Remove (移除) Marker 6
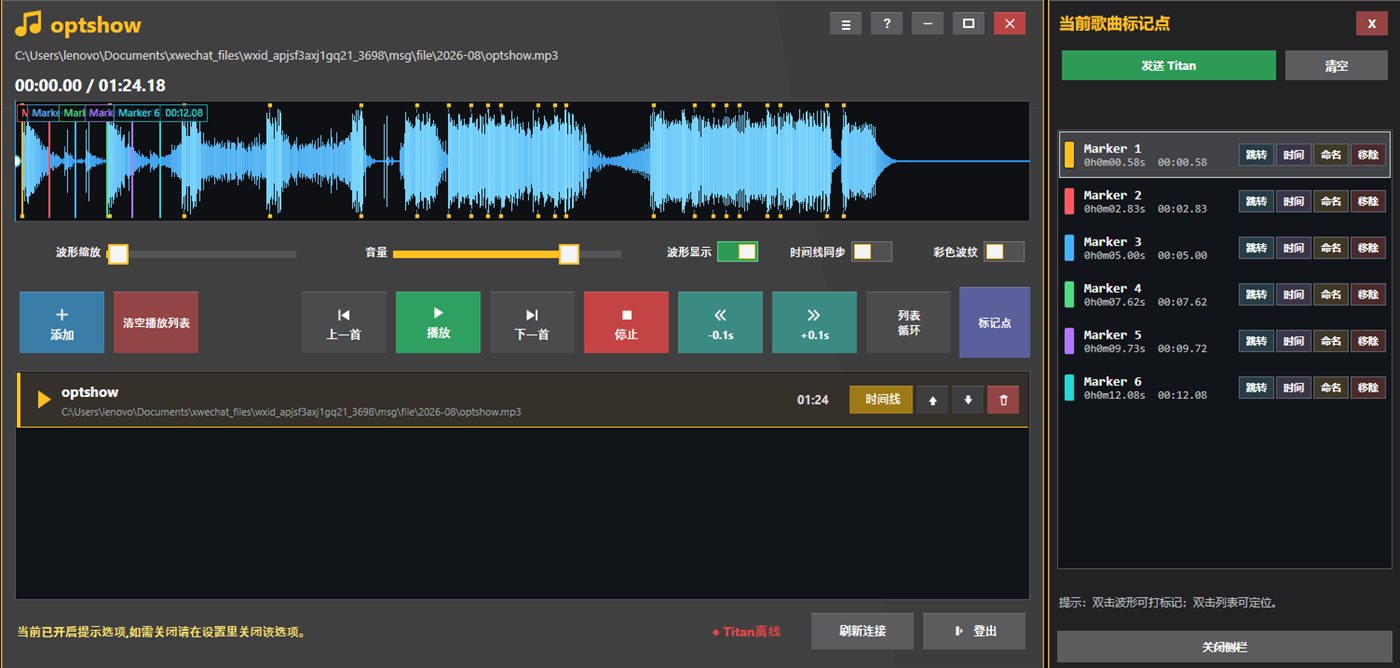Image resolution: width=1400 pixels, height=668 pixels. [x=1368, y=387]
